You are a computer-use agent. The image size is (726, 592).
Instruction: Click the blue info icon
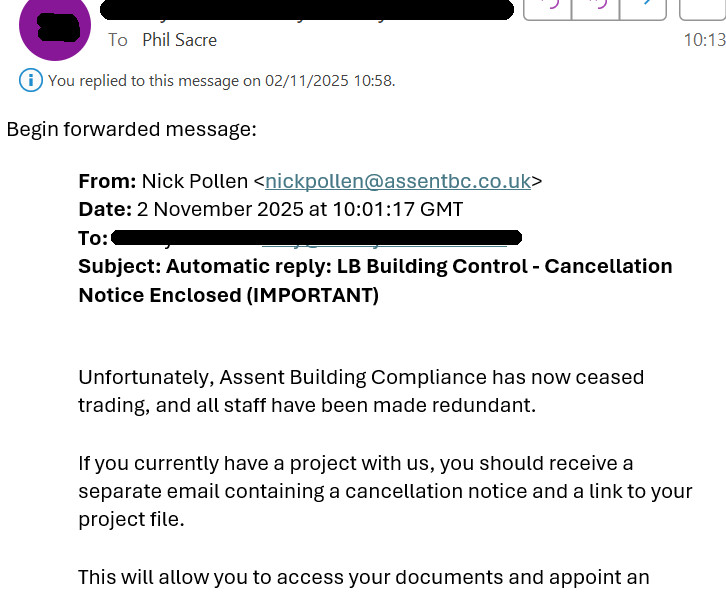click(31, 80)
